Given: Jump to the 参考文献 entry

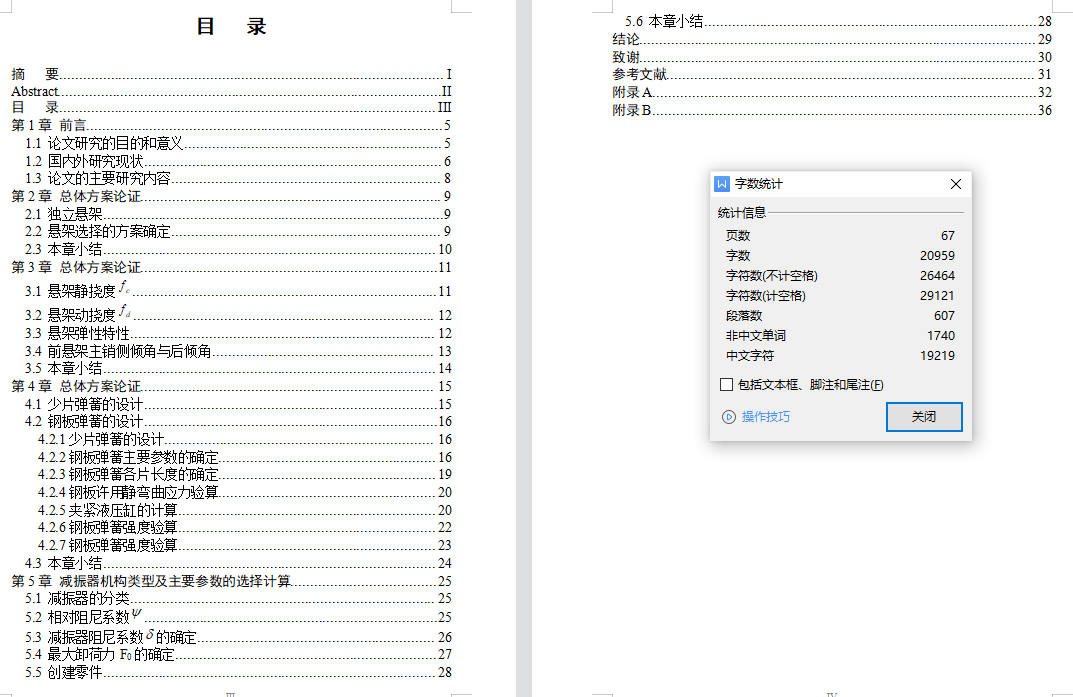Looking at the screenshot, I should [x=640, y=74].
